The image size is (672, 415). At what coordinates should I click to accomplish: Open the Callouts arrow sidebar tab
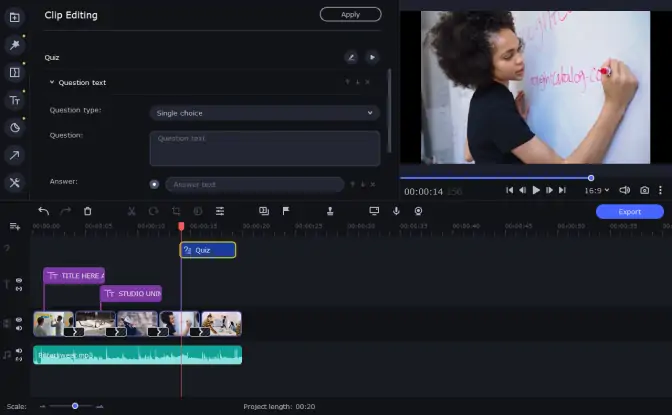click(15, 155)
